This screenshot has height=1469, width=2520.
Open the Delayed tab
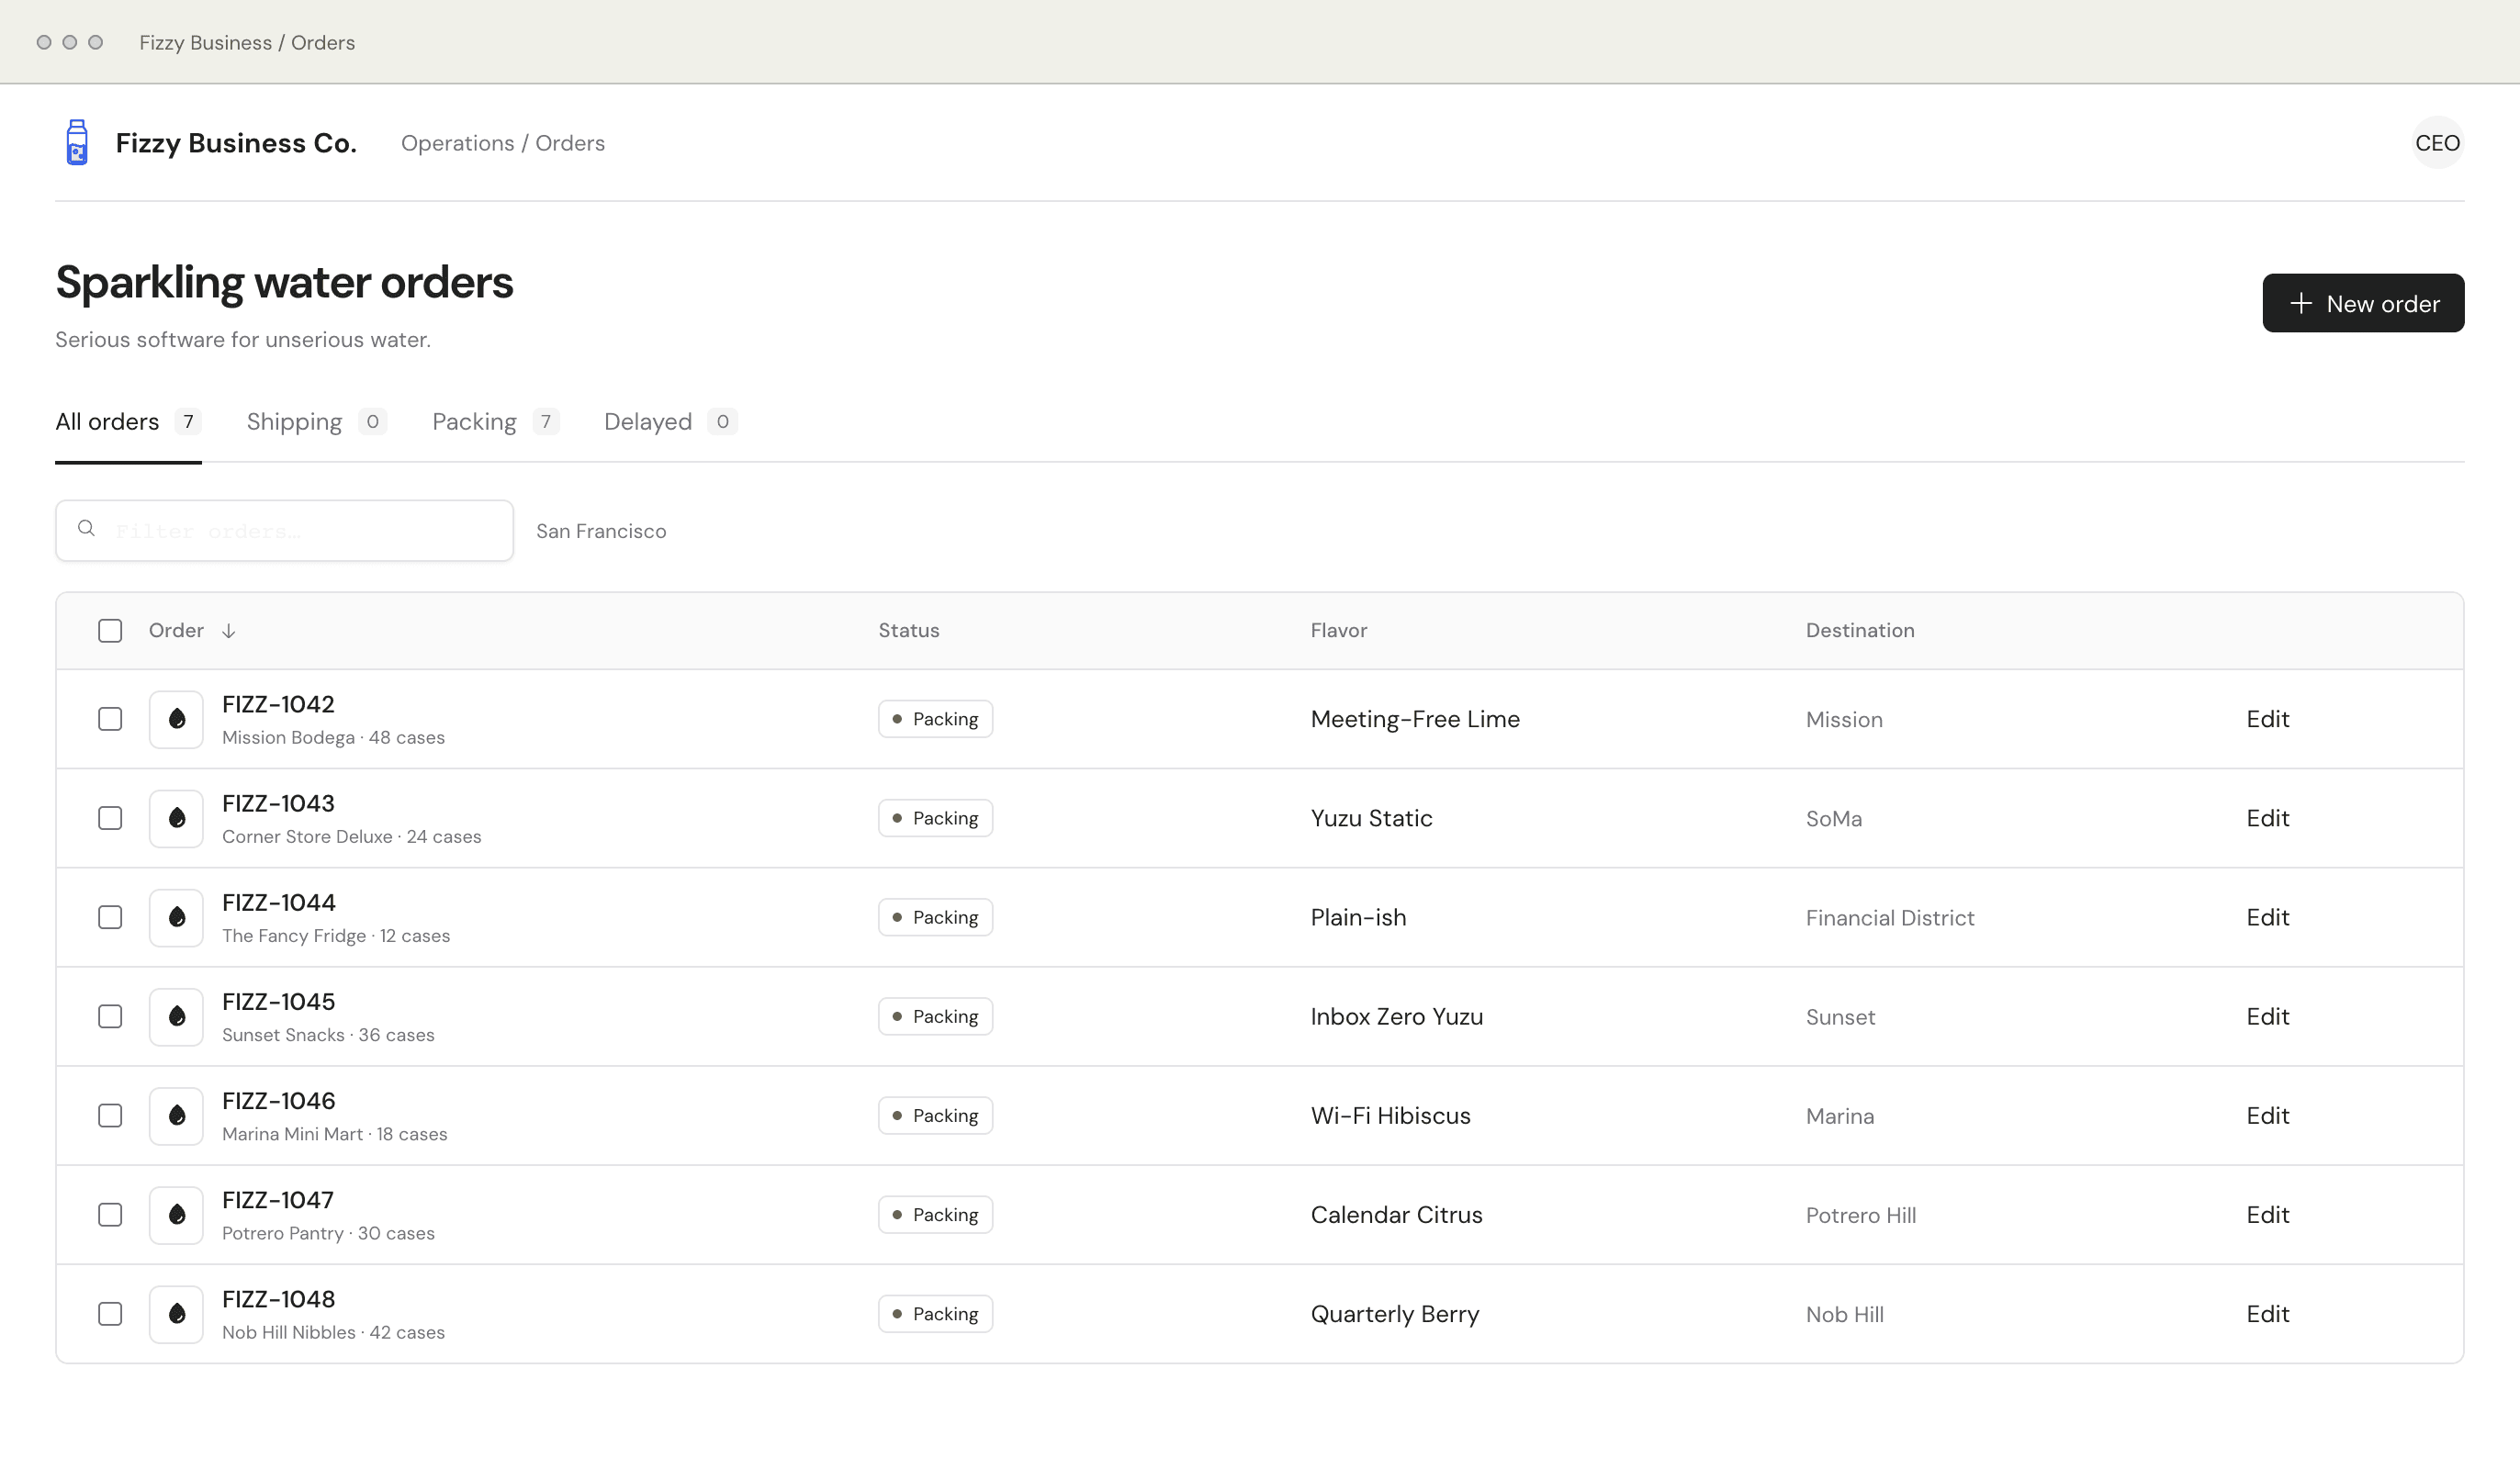point(671,422)
